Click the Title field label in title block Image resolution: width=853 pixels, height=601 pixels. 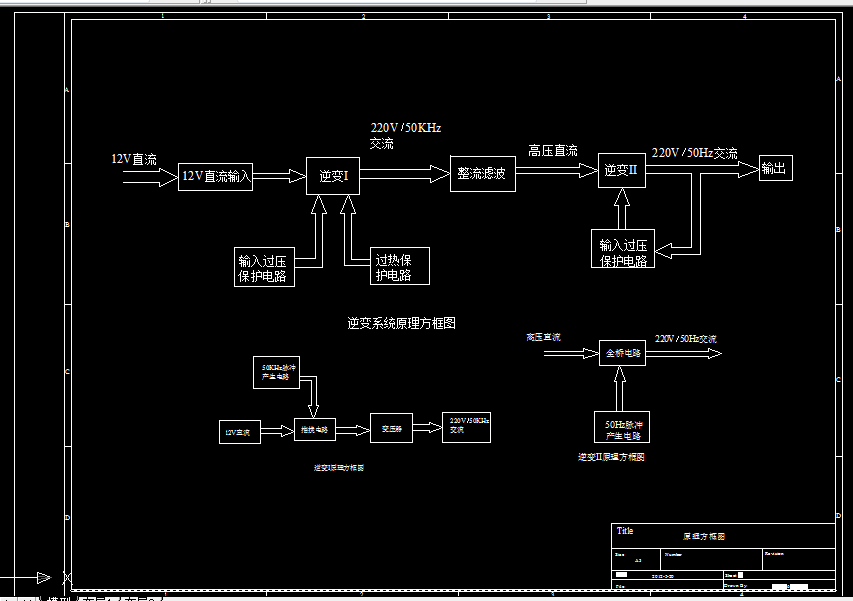625,530
